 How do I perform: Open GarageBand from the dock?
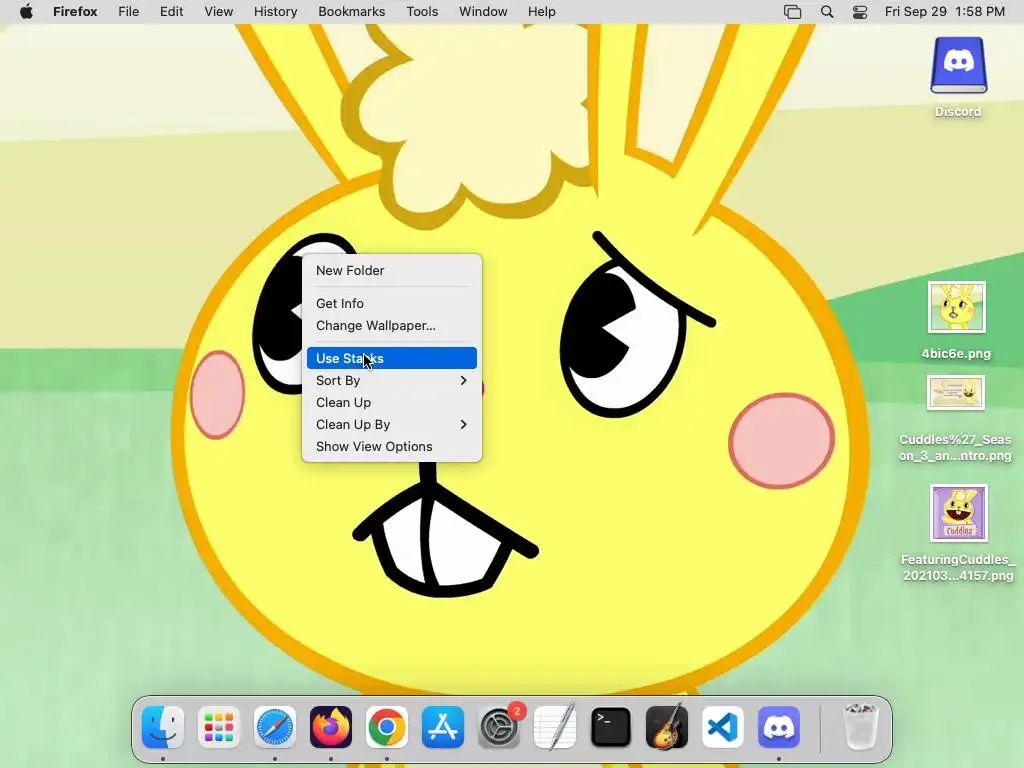click(x=667, y=727)
